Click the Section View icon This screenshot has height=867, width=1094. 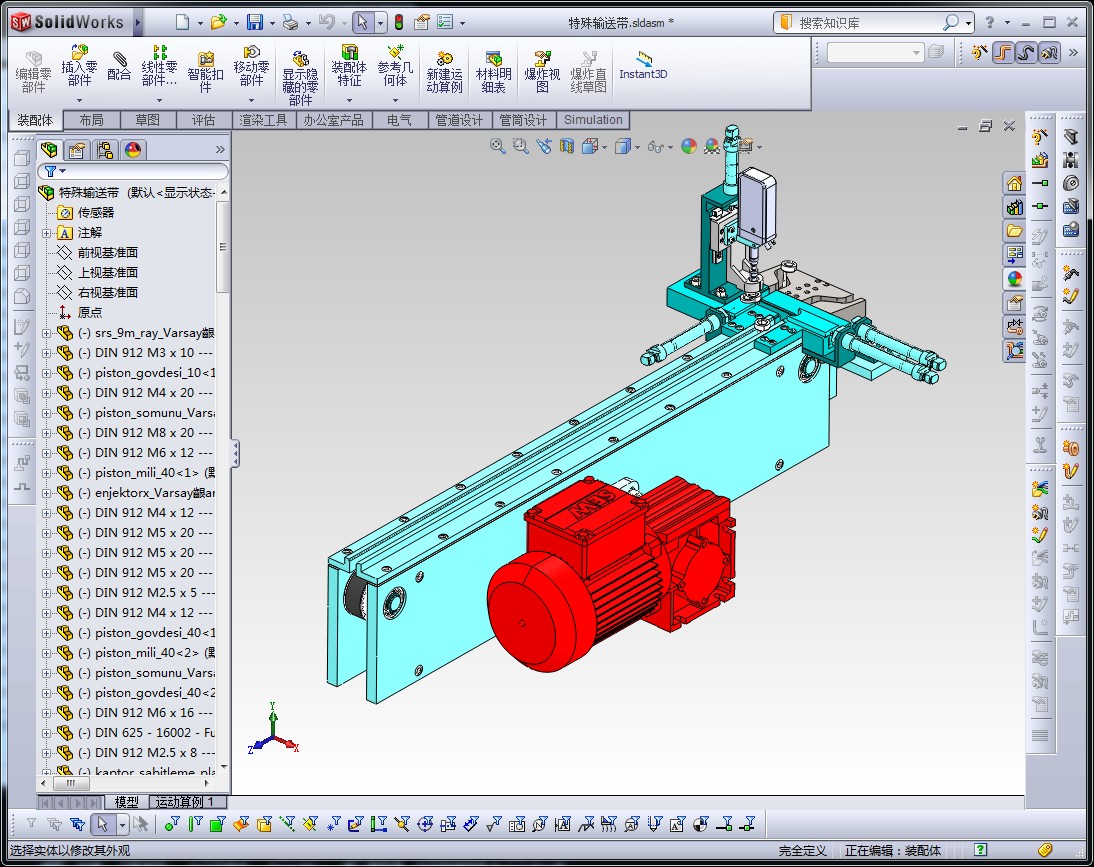[x=567, y=146]
